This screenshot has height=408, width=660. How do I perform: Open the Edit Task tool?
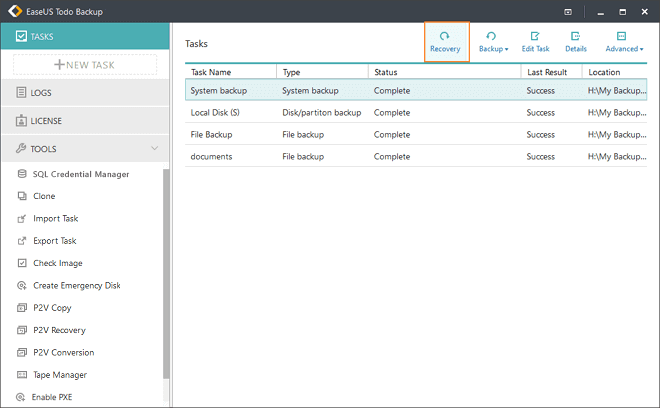(x=535, y=42)
